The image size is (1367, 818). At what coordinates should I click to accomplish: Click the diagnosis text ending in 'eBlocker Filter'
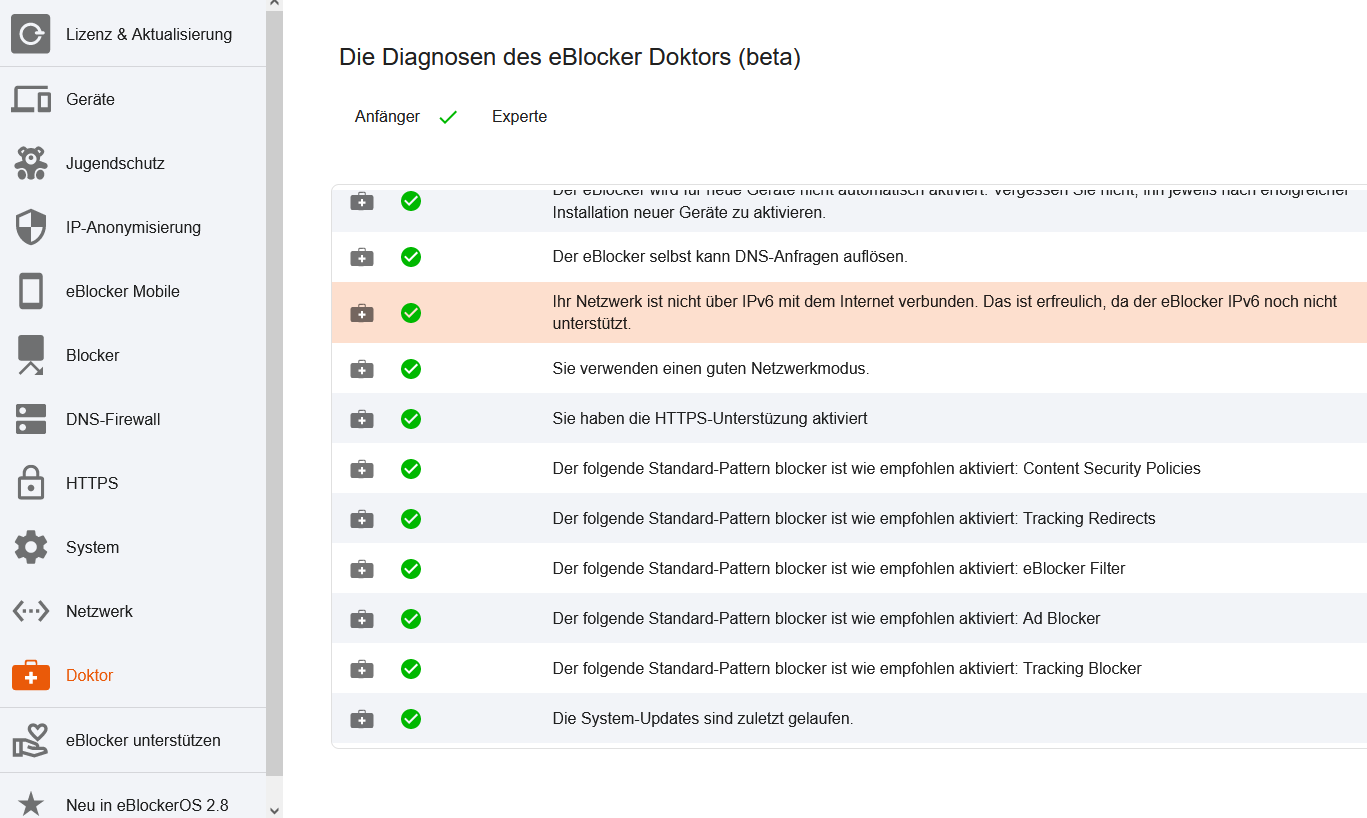pos(839,569)
